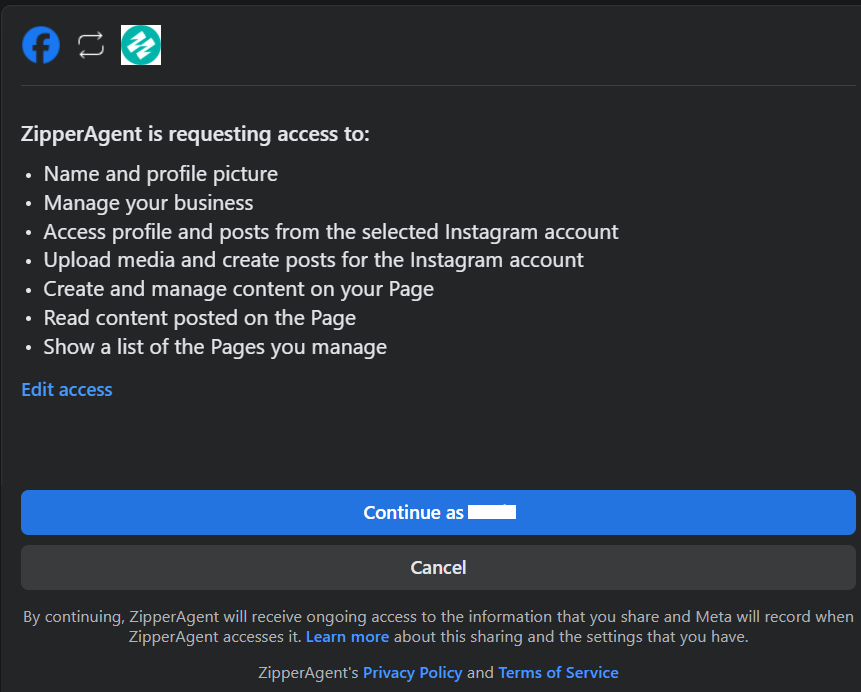Viewport: 861px width, 692px height.
Task: Click 'Access profile and posts' Instagram permission
Action: (331, 232)
